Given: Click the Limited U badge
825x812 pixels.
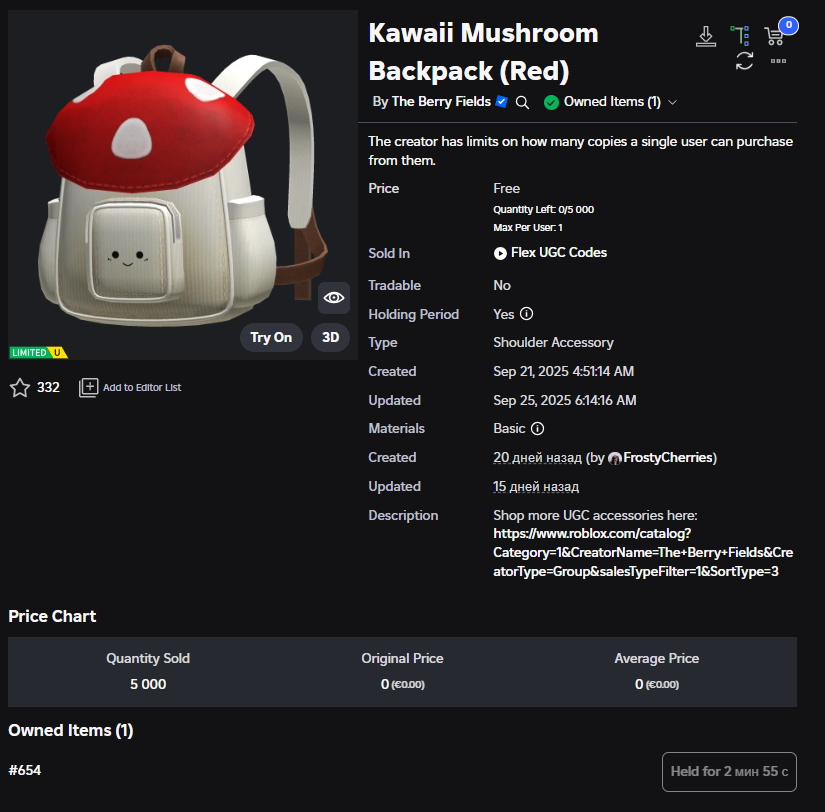Looking at the screenshot, I should tap(38, 353).
